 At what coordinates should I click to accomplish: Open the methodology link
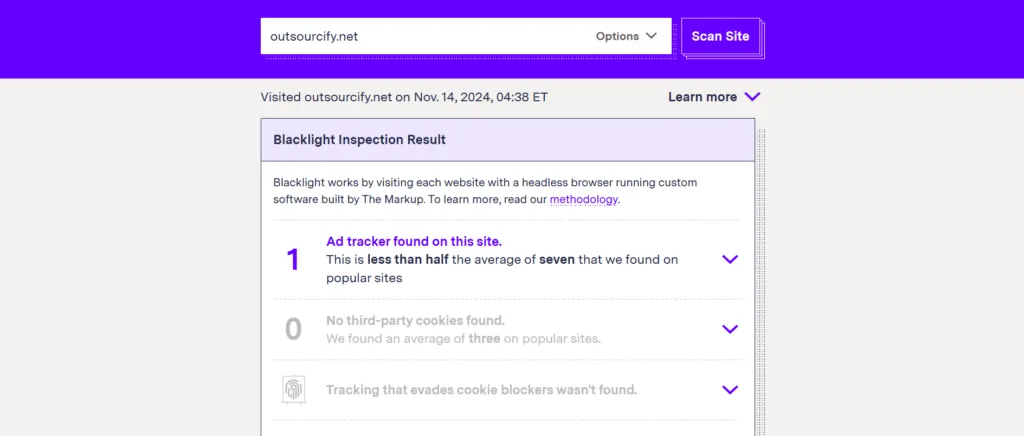pos(583,200)
